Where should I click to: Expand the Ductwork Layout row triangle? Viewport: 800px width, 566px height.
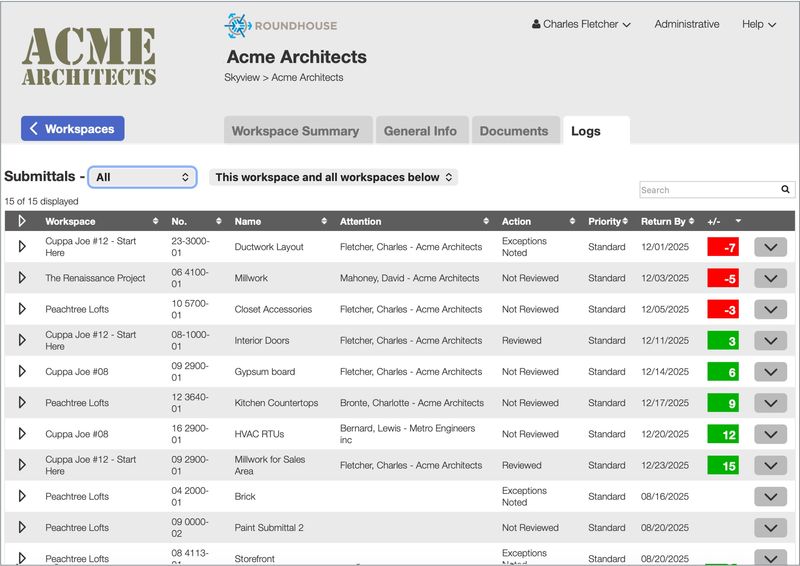coord(22,247)
